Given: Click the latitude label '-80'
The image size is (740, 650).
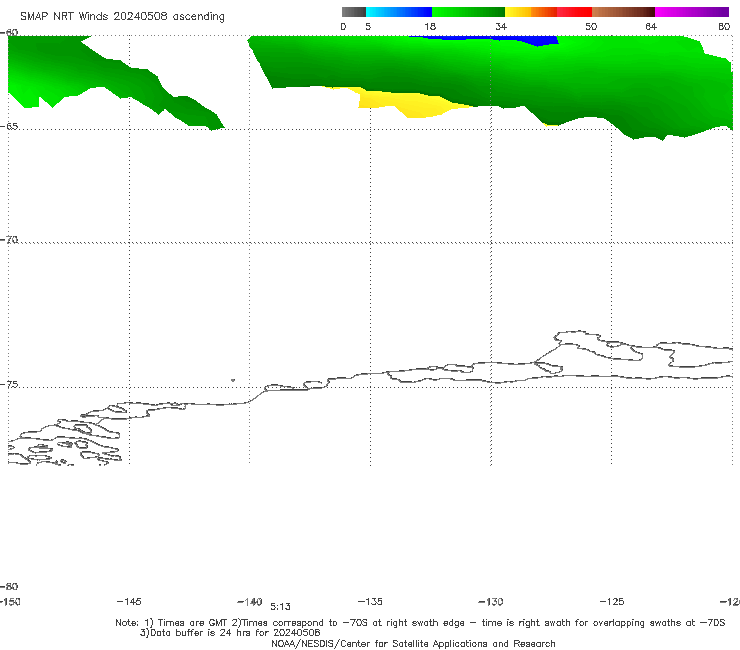Looking at the screenshot, I should click(9, 587).
